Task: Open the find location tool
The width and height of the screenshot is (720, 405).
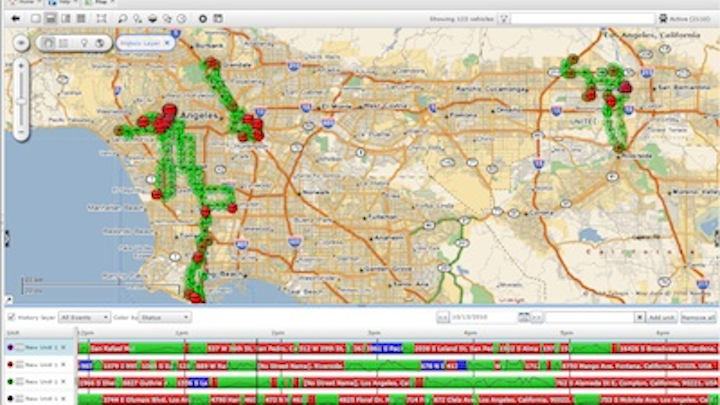Action: coord(137,18)
